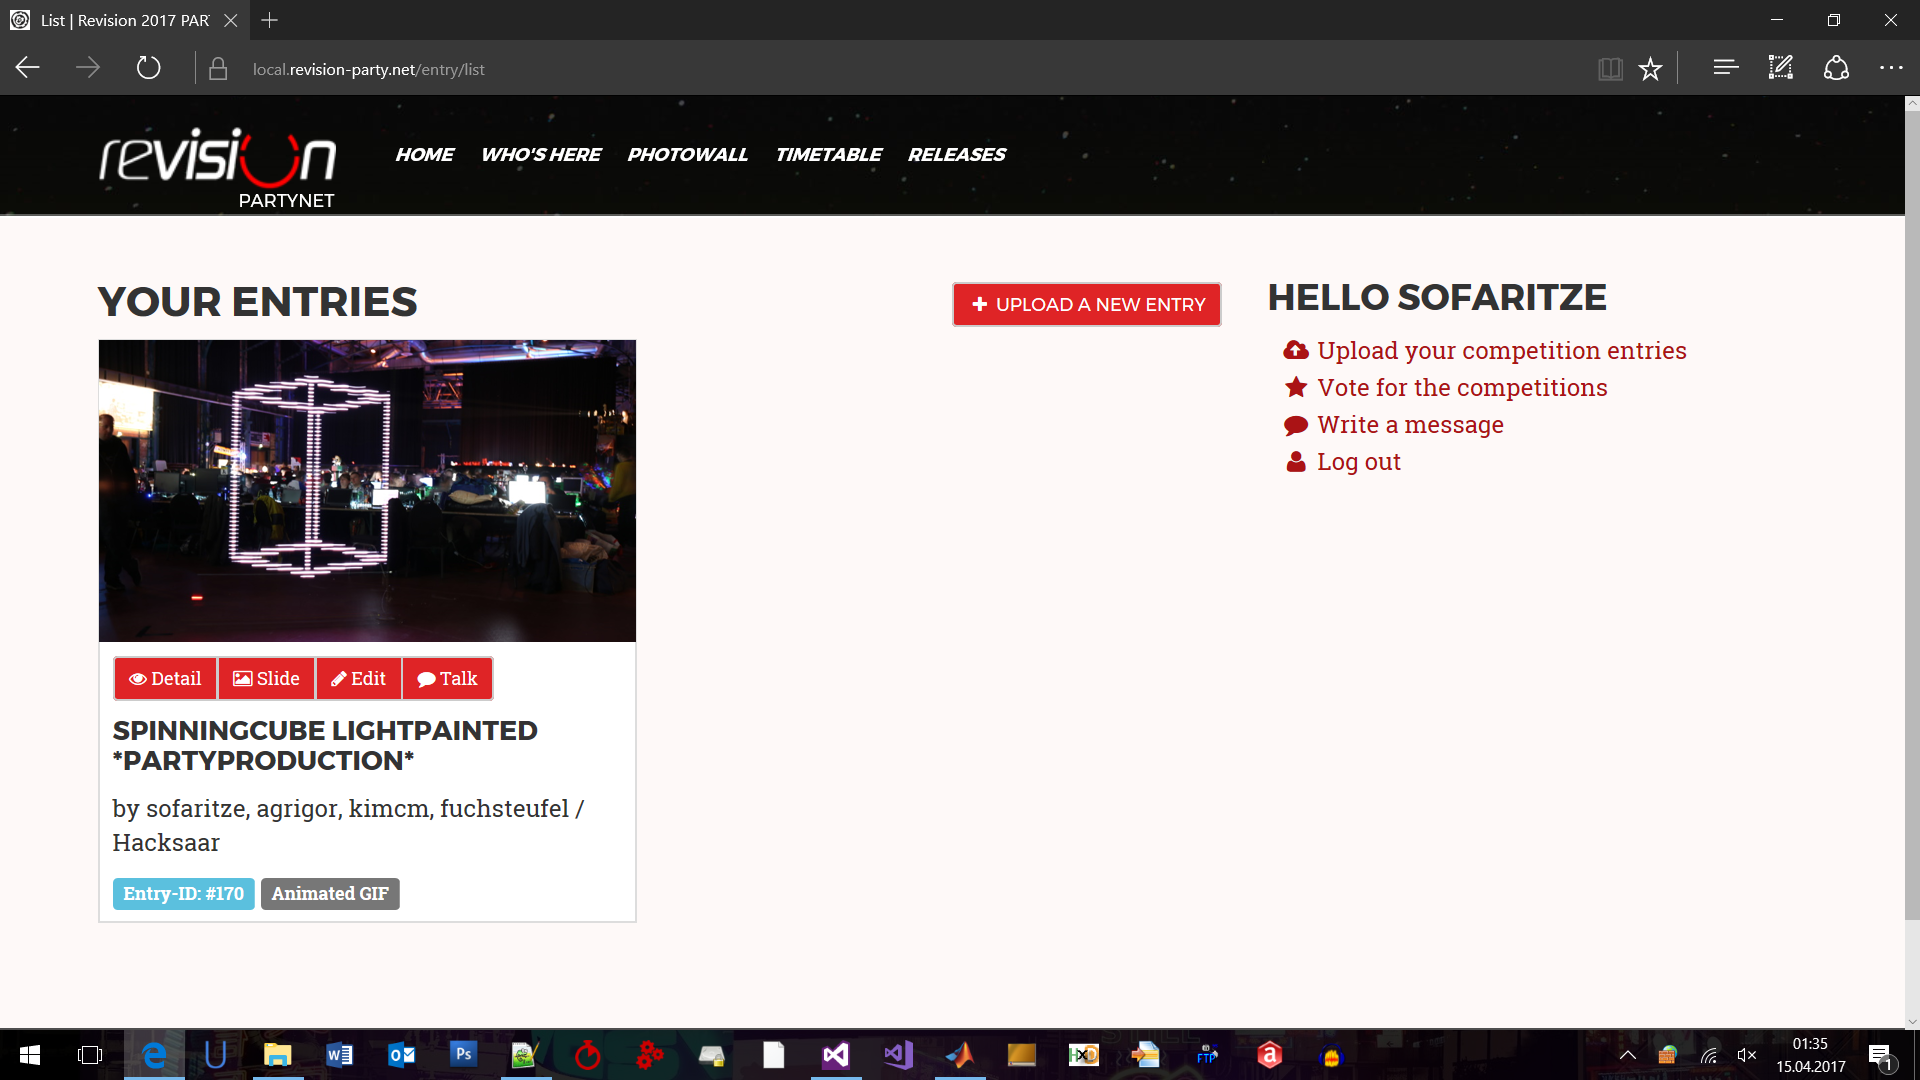1920x1080 pixels.
Task: Open the Hub lines icon
Action: (x=1725, y=68)
